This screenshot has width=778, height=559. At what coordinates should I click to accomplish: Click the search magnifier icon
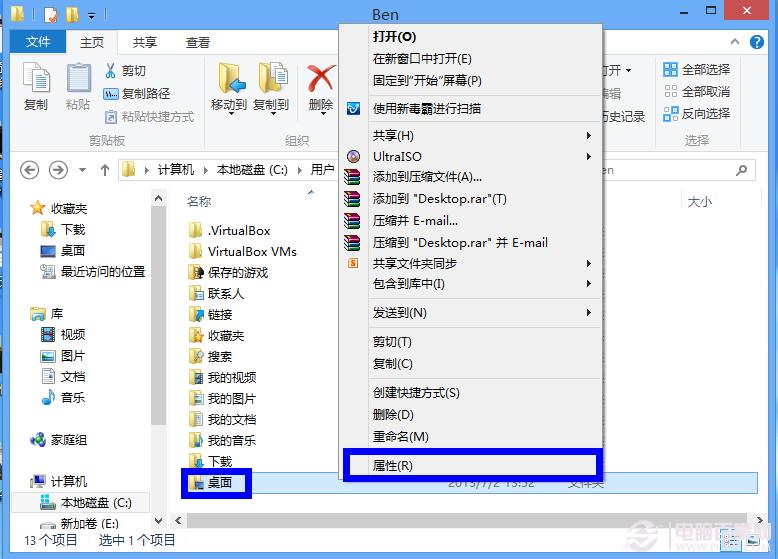[742, 170]
